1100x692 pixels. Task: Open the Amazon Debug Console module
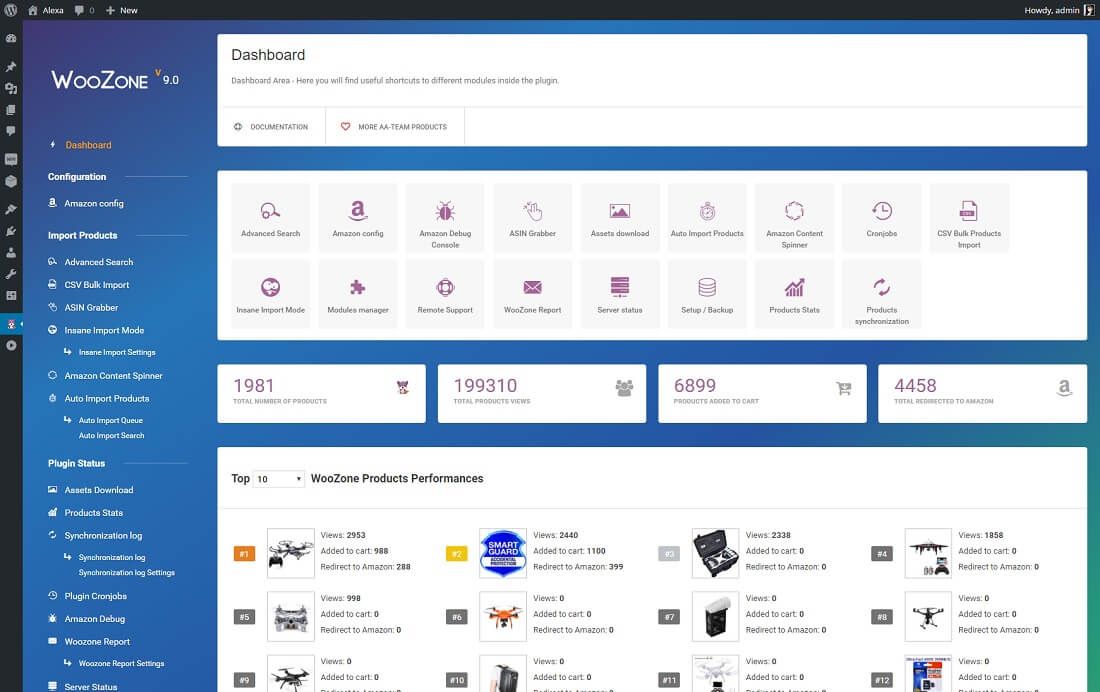pos(445,219)
